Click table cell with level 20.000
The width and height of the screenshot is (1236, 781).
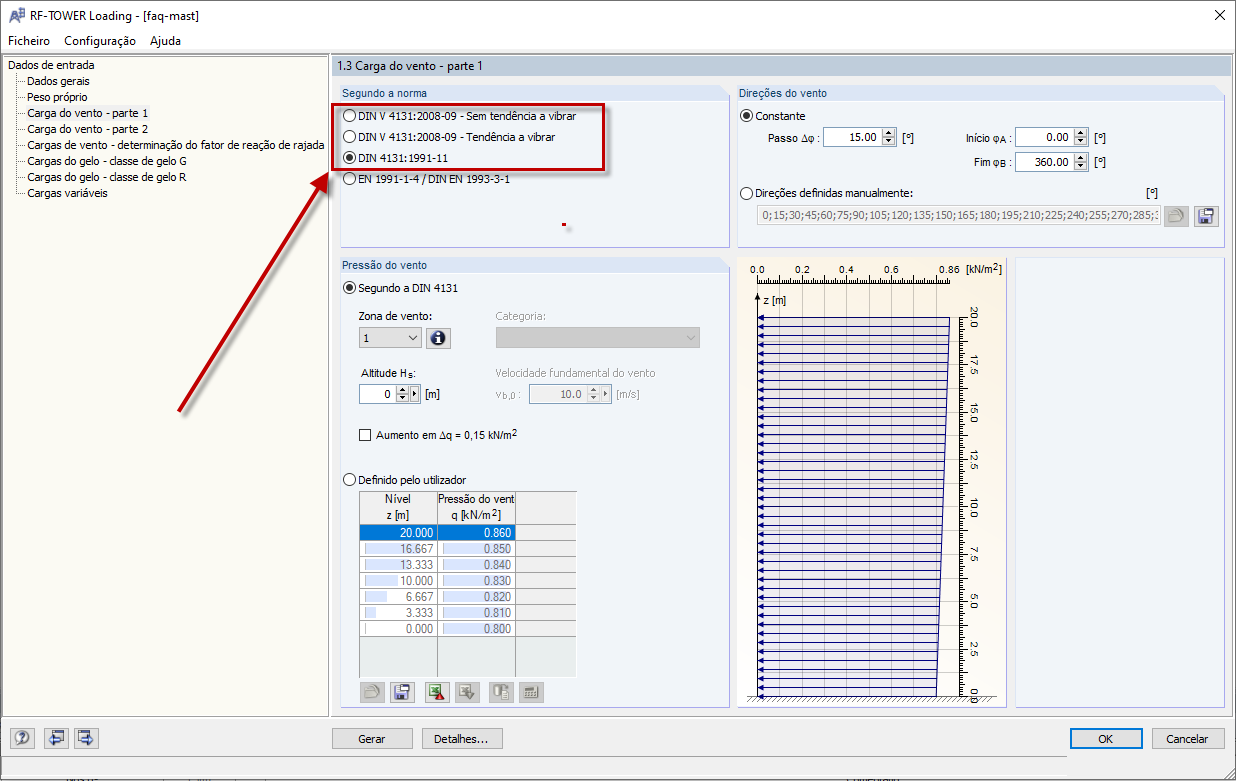point(398,533)
